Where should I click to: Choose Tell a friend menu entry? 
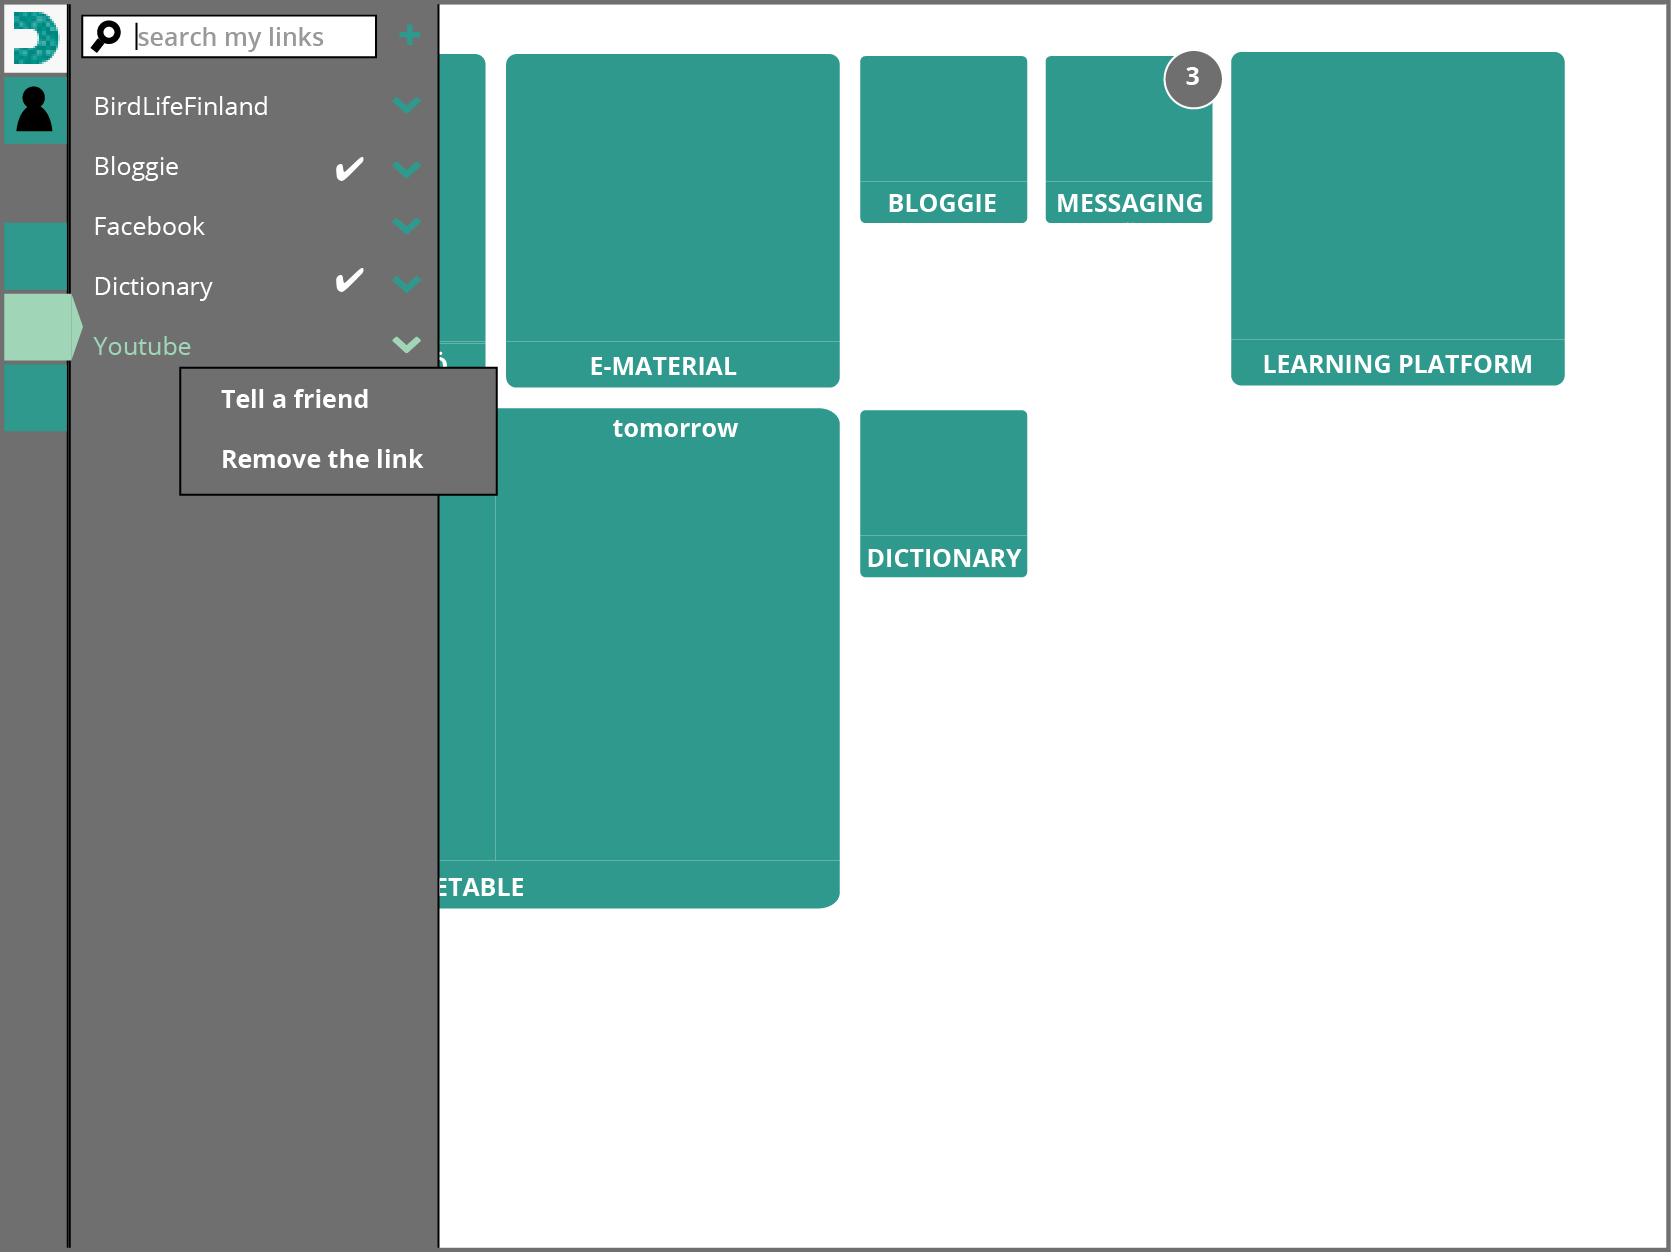[x=295, y=399]
